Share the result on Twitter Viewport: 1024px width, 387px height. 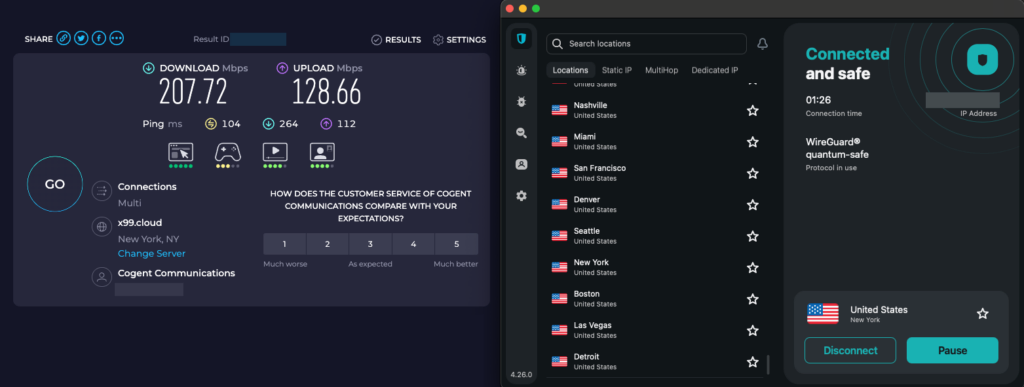click(x=81, y=39)
